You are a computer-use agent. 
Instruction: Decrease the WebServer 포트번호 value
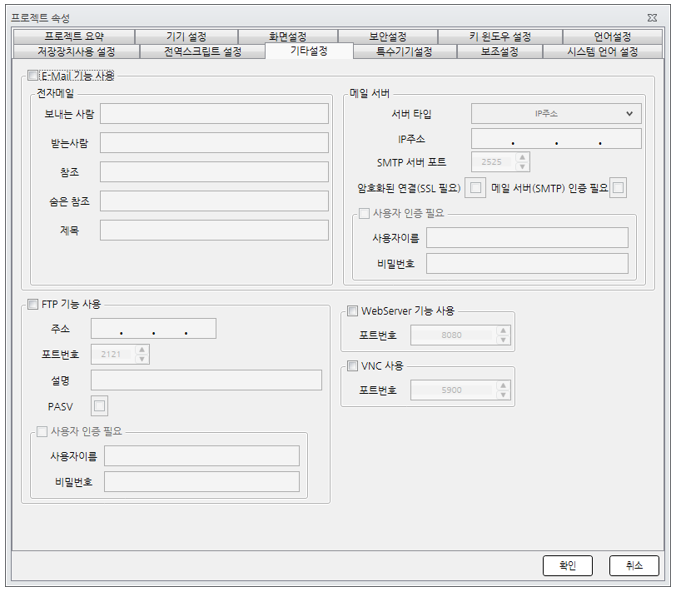tap(503, 340)
